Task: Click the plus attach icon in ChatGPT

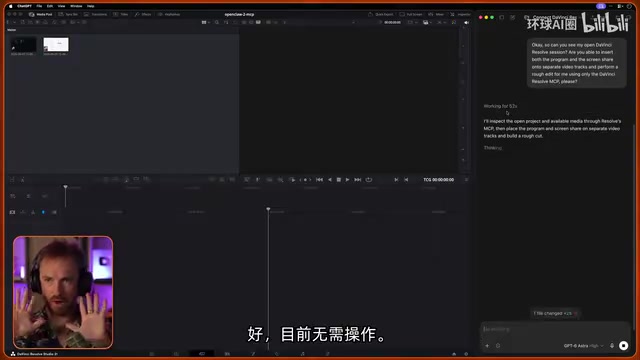Action: pyautogui.click(x=487, y=346)
